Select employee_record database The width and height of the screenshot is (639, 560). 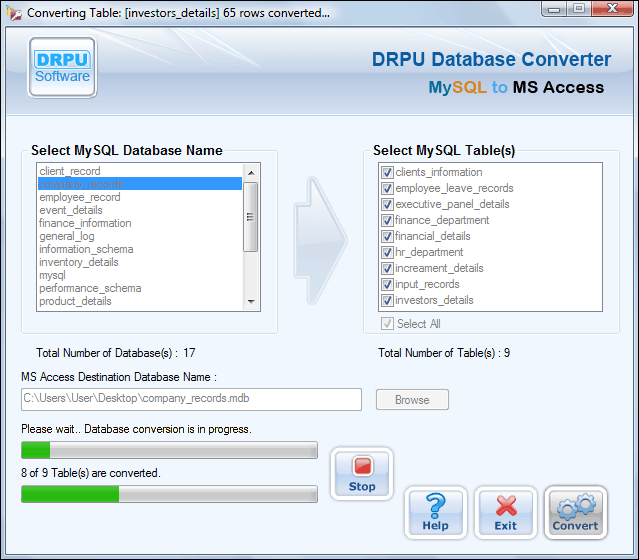pos(140,197)
